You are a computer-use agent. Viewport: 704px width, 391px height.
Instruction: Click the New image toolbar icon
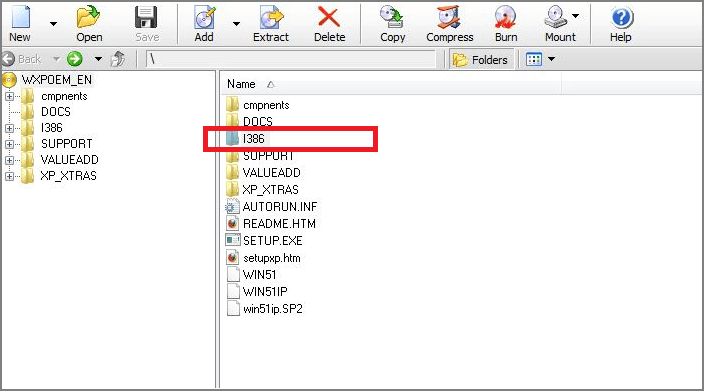(20, 17)
